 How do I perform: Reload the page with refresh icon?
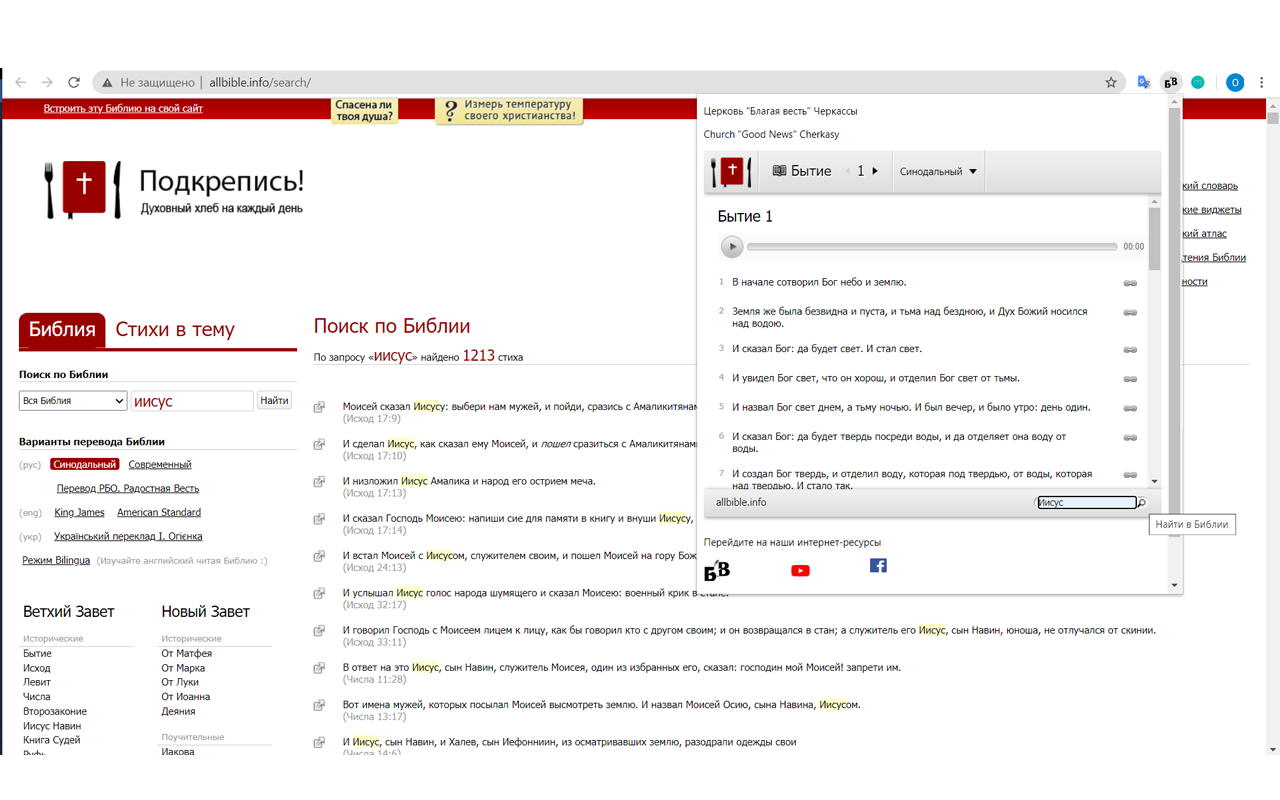click(x=73, y=83)
